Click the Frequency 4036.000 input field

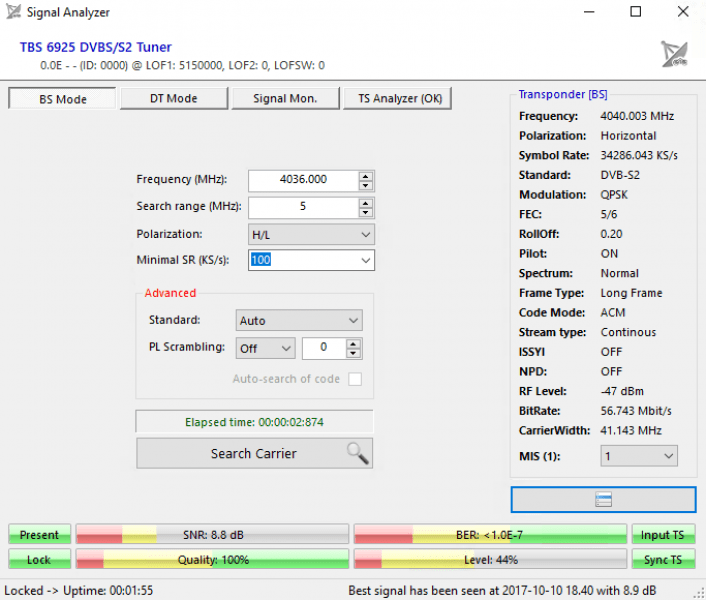tap(304, 180)
